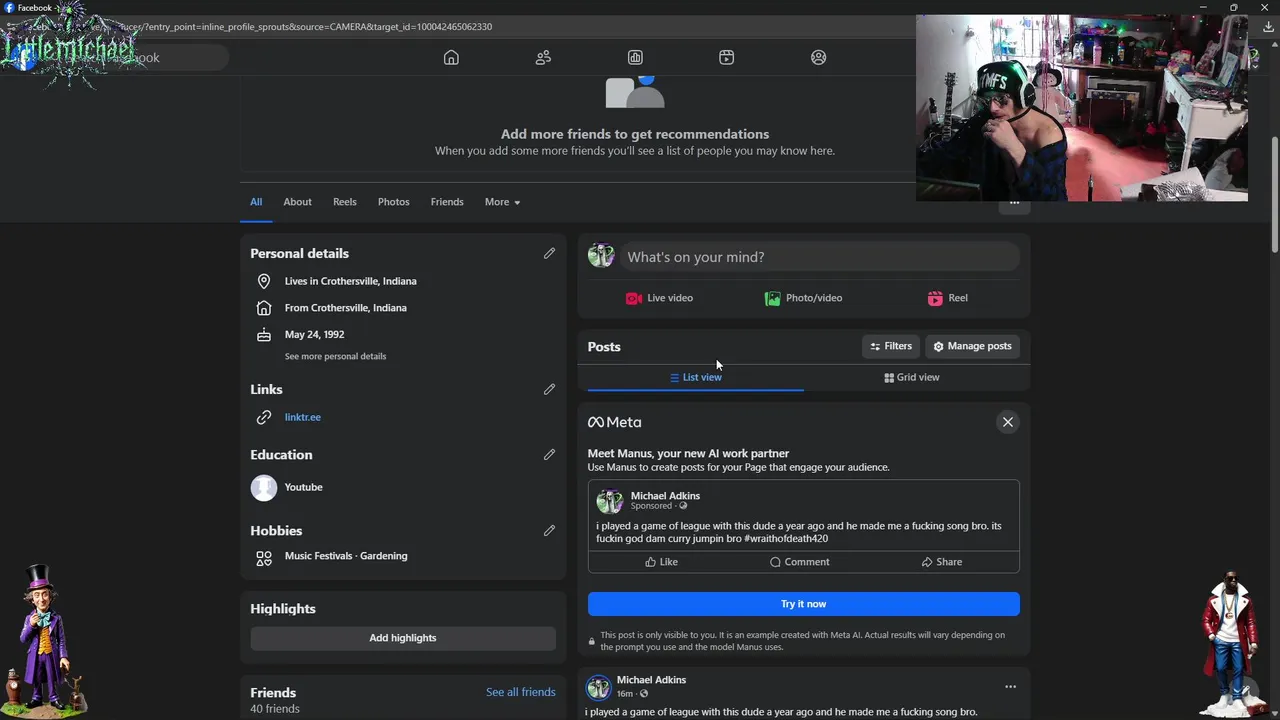
Task: Click the Youtube education avatar icon
Action: (x=264, y=487)
